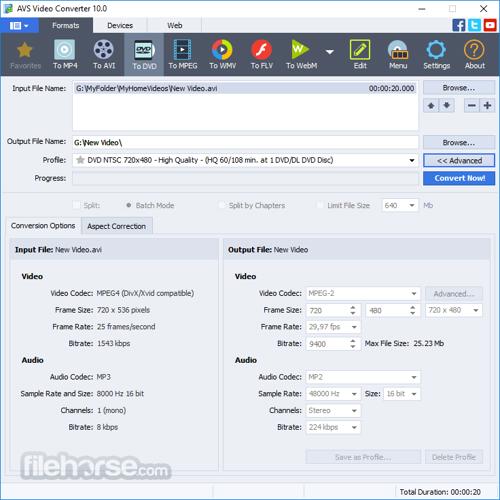Open the Settings gear icon
Image resolution: width=500 pixels, height=500 pixels.
(436, 55)
